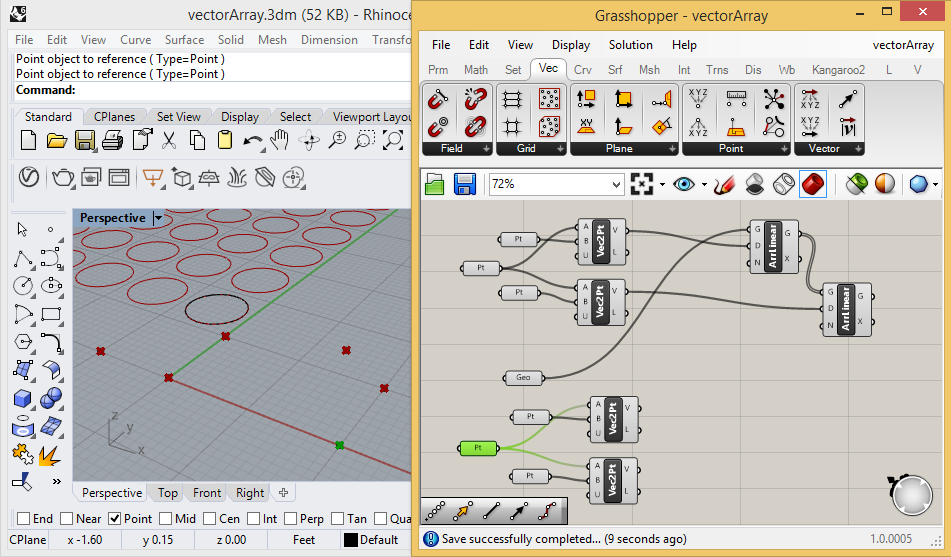Select the Sketch pencil tool in Grasshopper
This screenshot has height=557, width=951.
725,184
